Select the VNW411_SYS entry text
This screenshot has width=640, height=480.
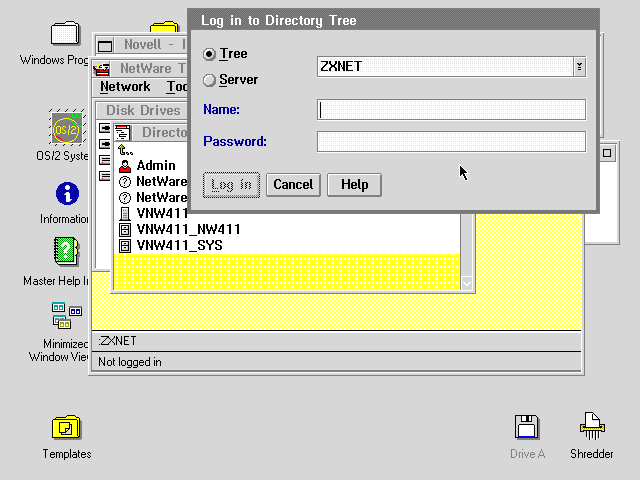point(180,245)
